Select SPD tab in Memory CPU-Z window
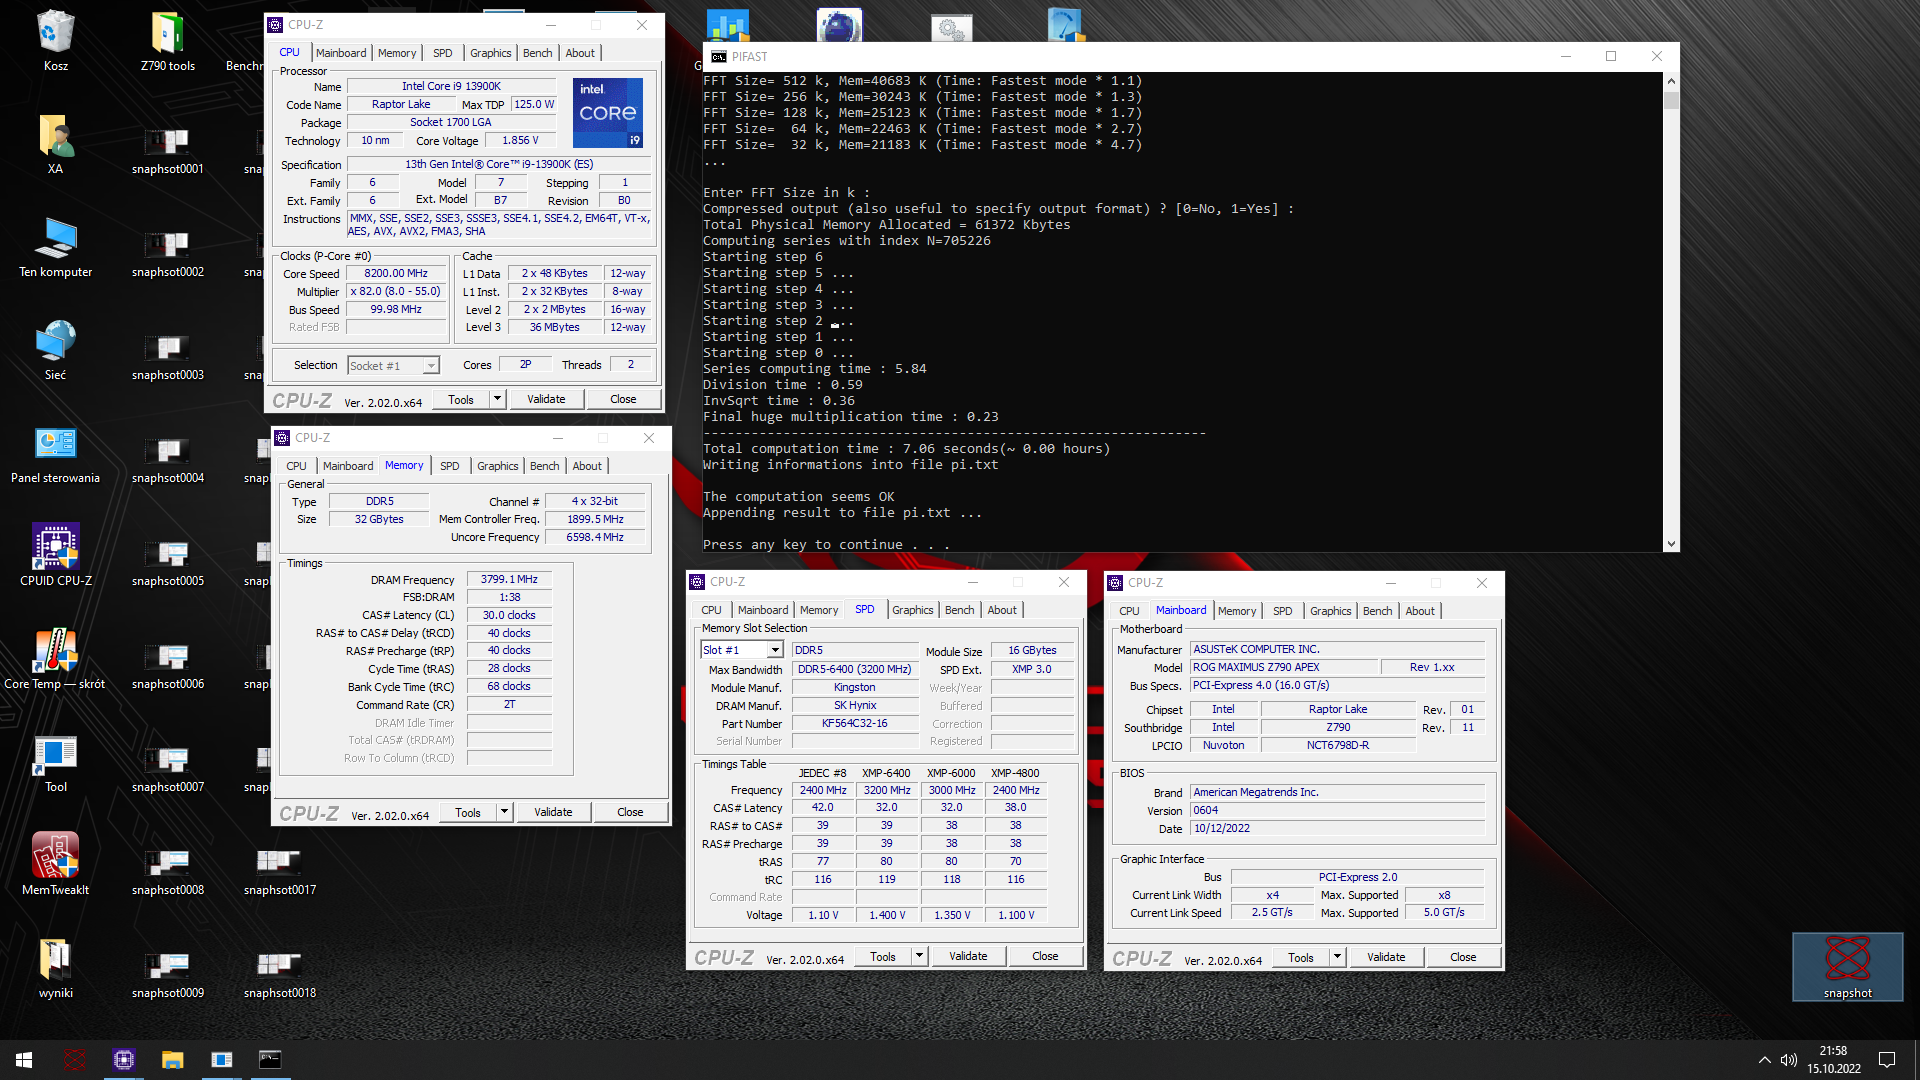 (x=450, y=466)
